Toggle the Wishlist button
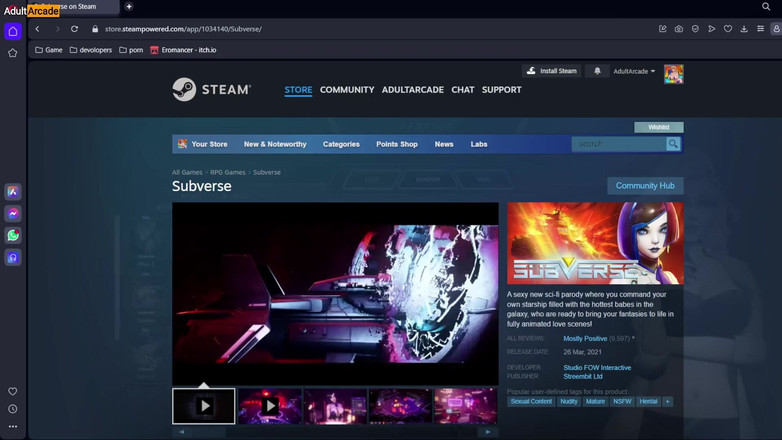The image size is (782, 440). click(x=658, y=127)
